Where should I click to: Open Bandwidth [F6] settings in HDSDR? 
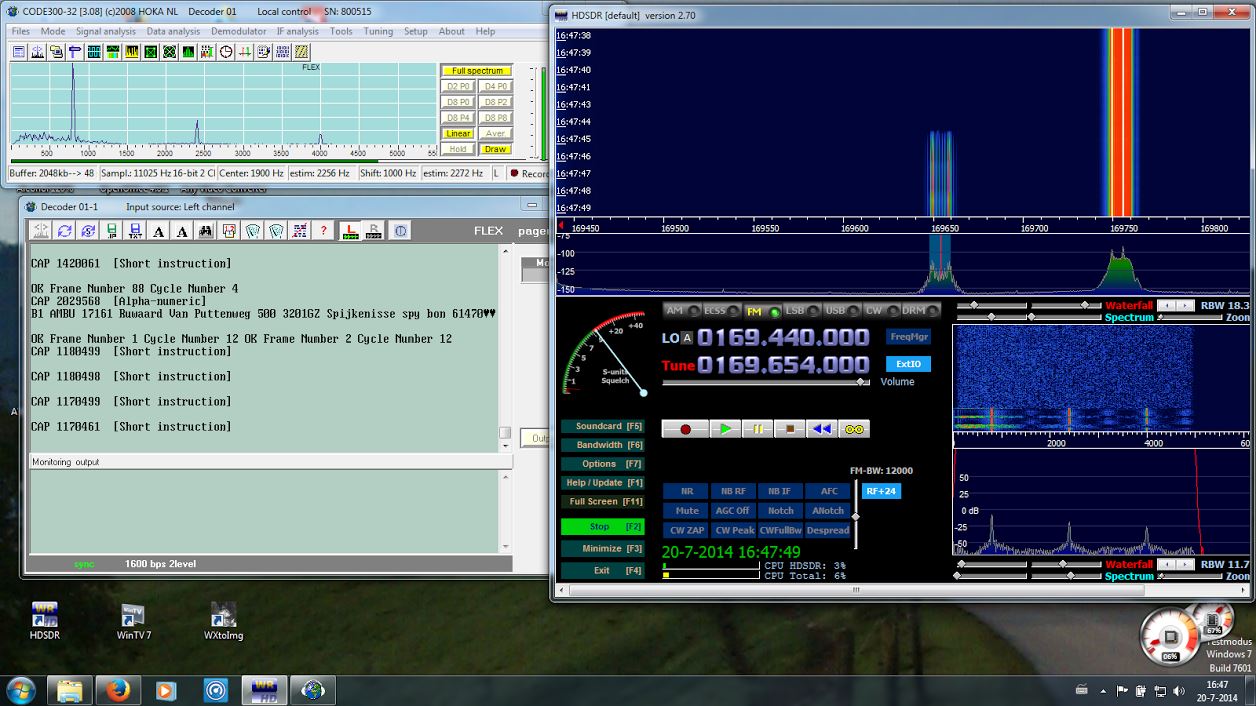tap(601, 445)
